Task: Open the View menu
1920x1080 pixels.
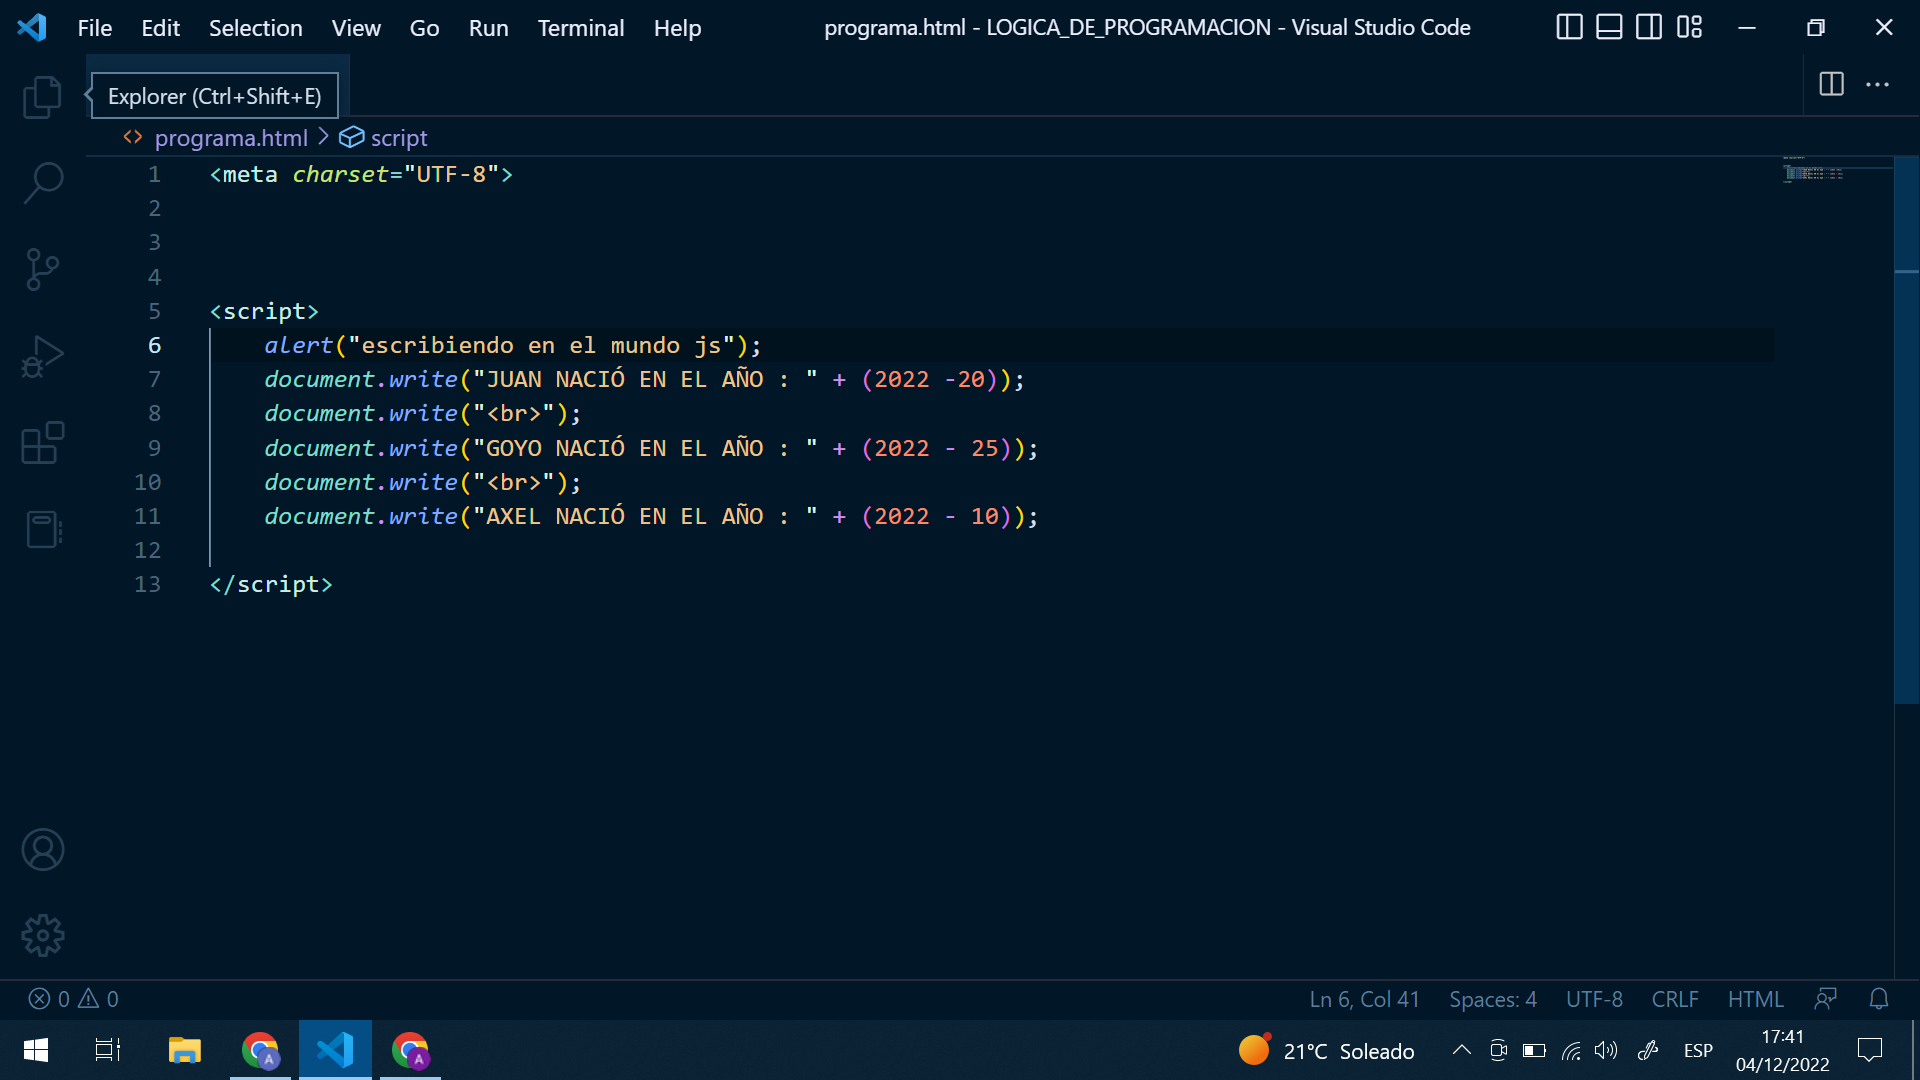Action: click(356, 28)
